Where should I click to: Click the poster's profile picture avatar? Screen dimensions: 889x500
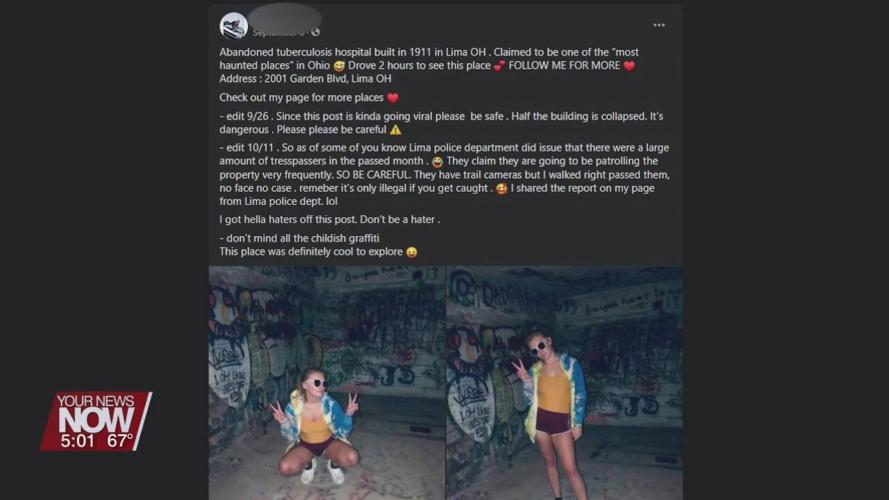click(234, 25)
